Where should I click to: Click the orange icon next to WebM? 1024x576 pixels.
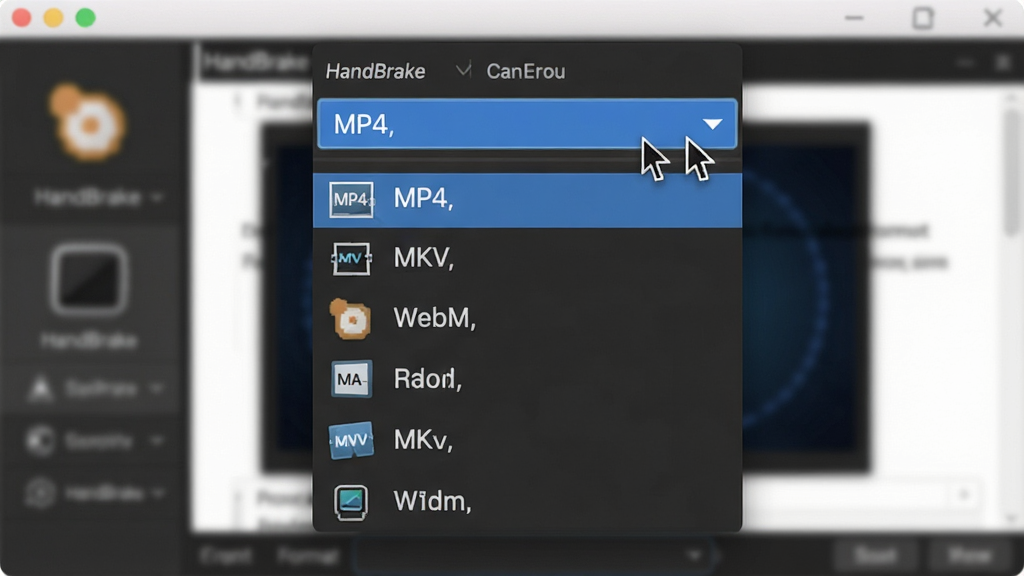coord(351,319)
